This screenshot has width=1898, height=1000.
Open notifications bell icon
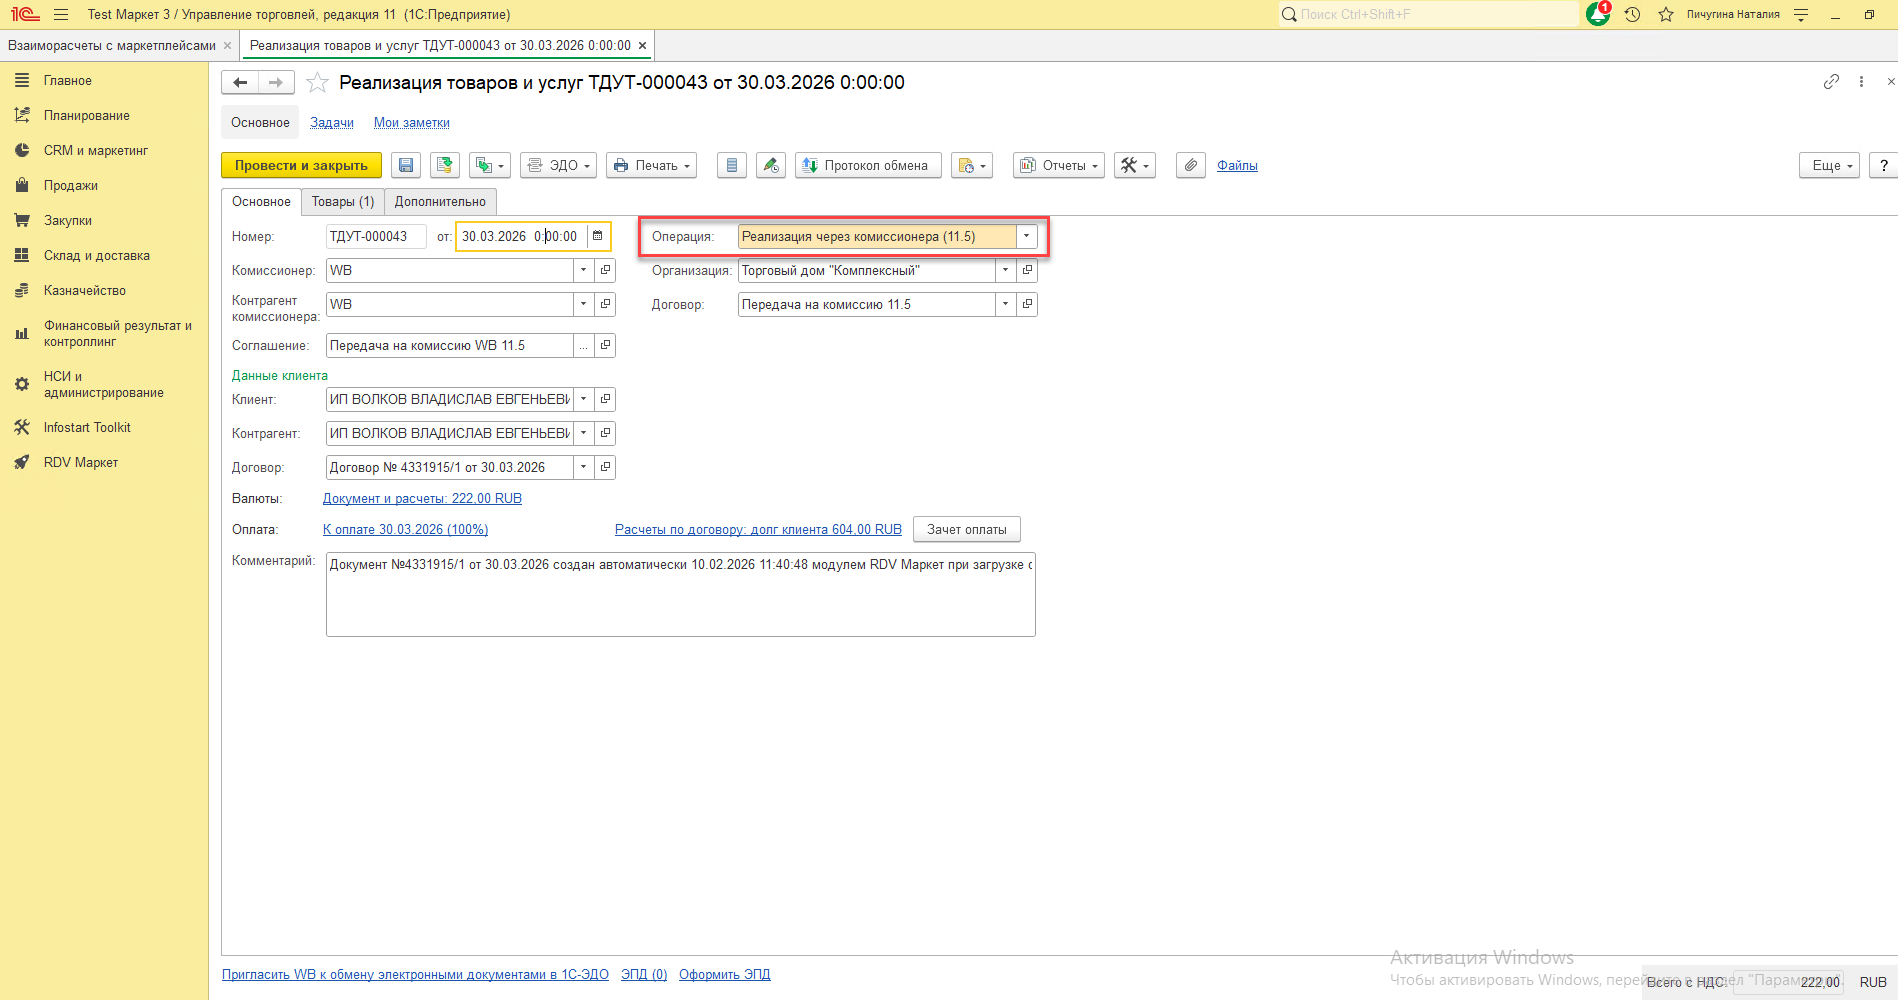[x=1598, y=14]
